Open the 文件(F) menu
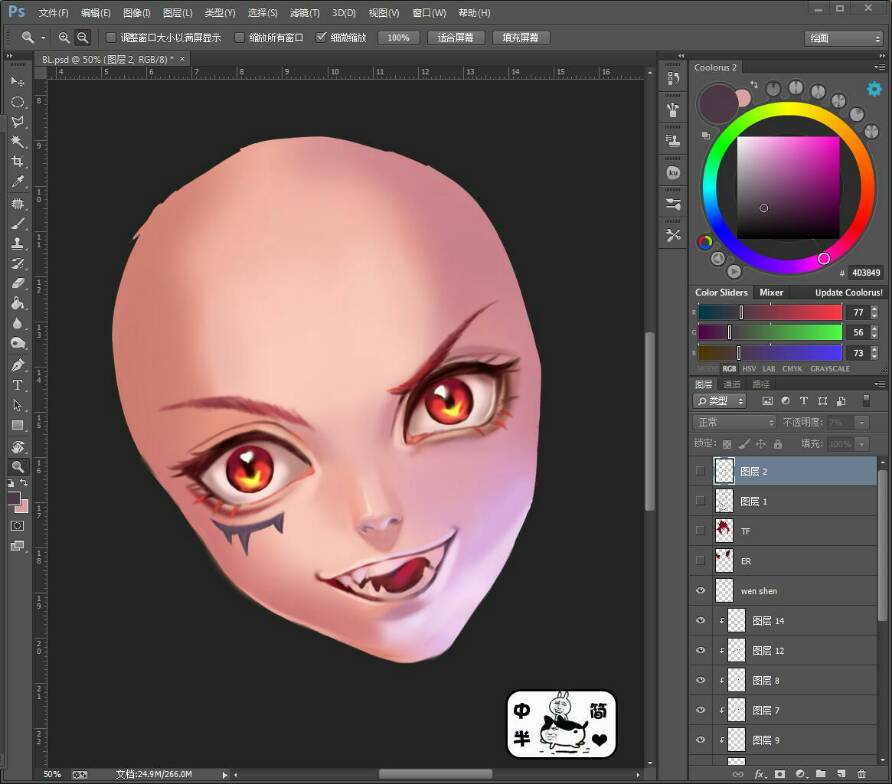The width and height of the screenshot is (892, 784). pos(53,13)
